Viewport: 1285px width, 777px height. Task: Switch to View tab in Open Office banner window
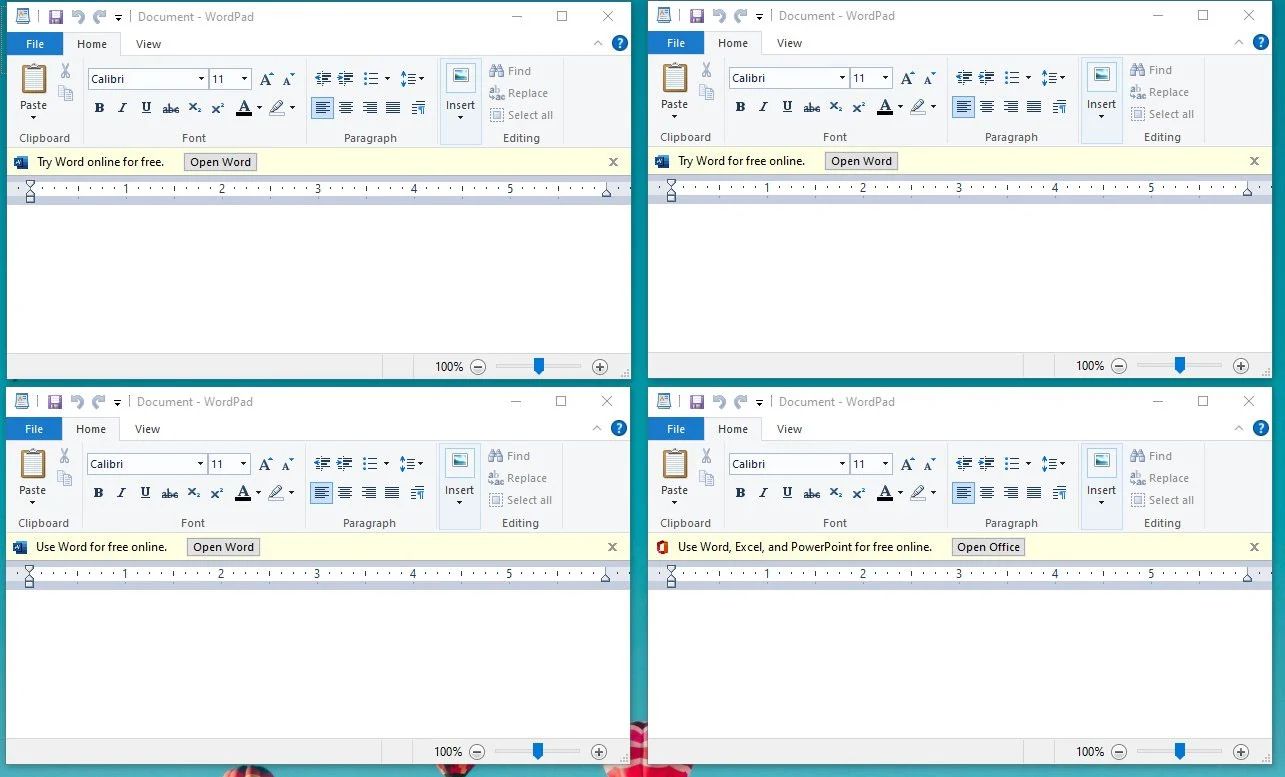coord(790,429)
